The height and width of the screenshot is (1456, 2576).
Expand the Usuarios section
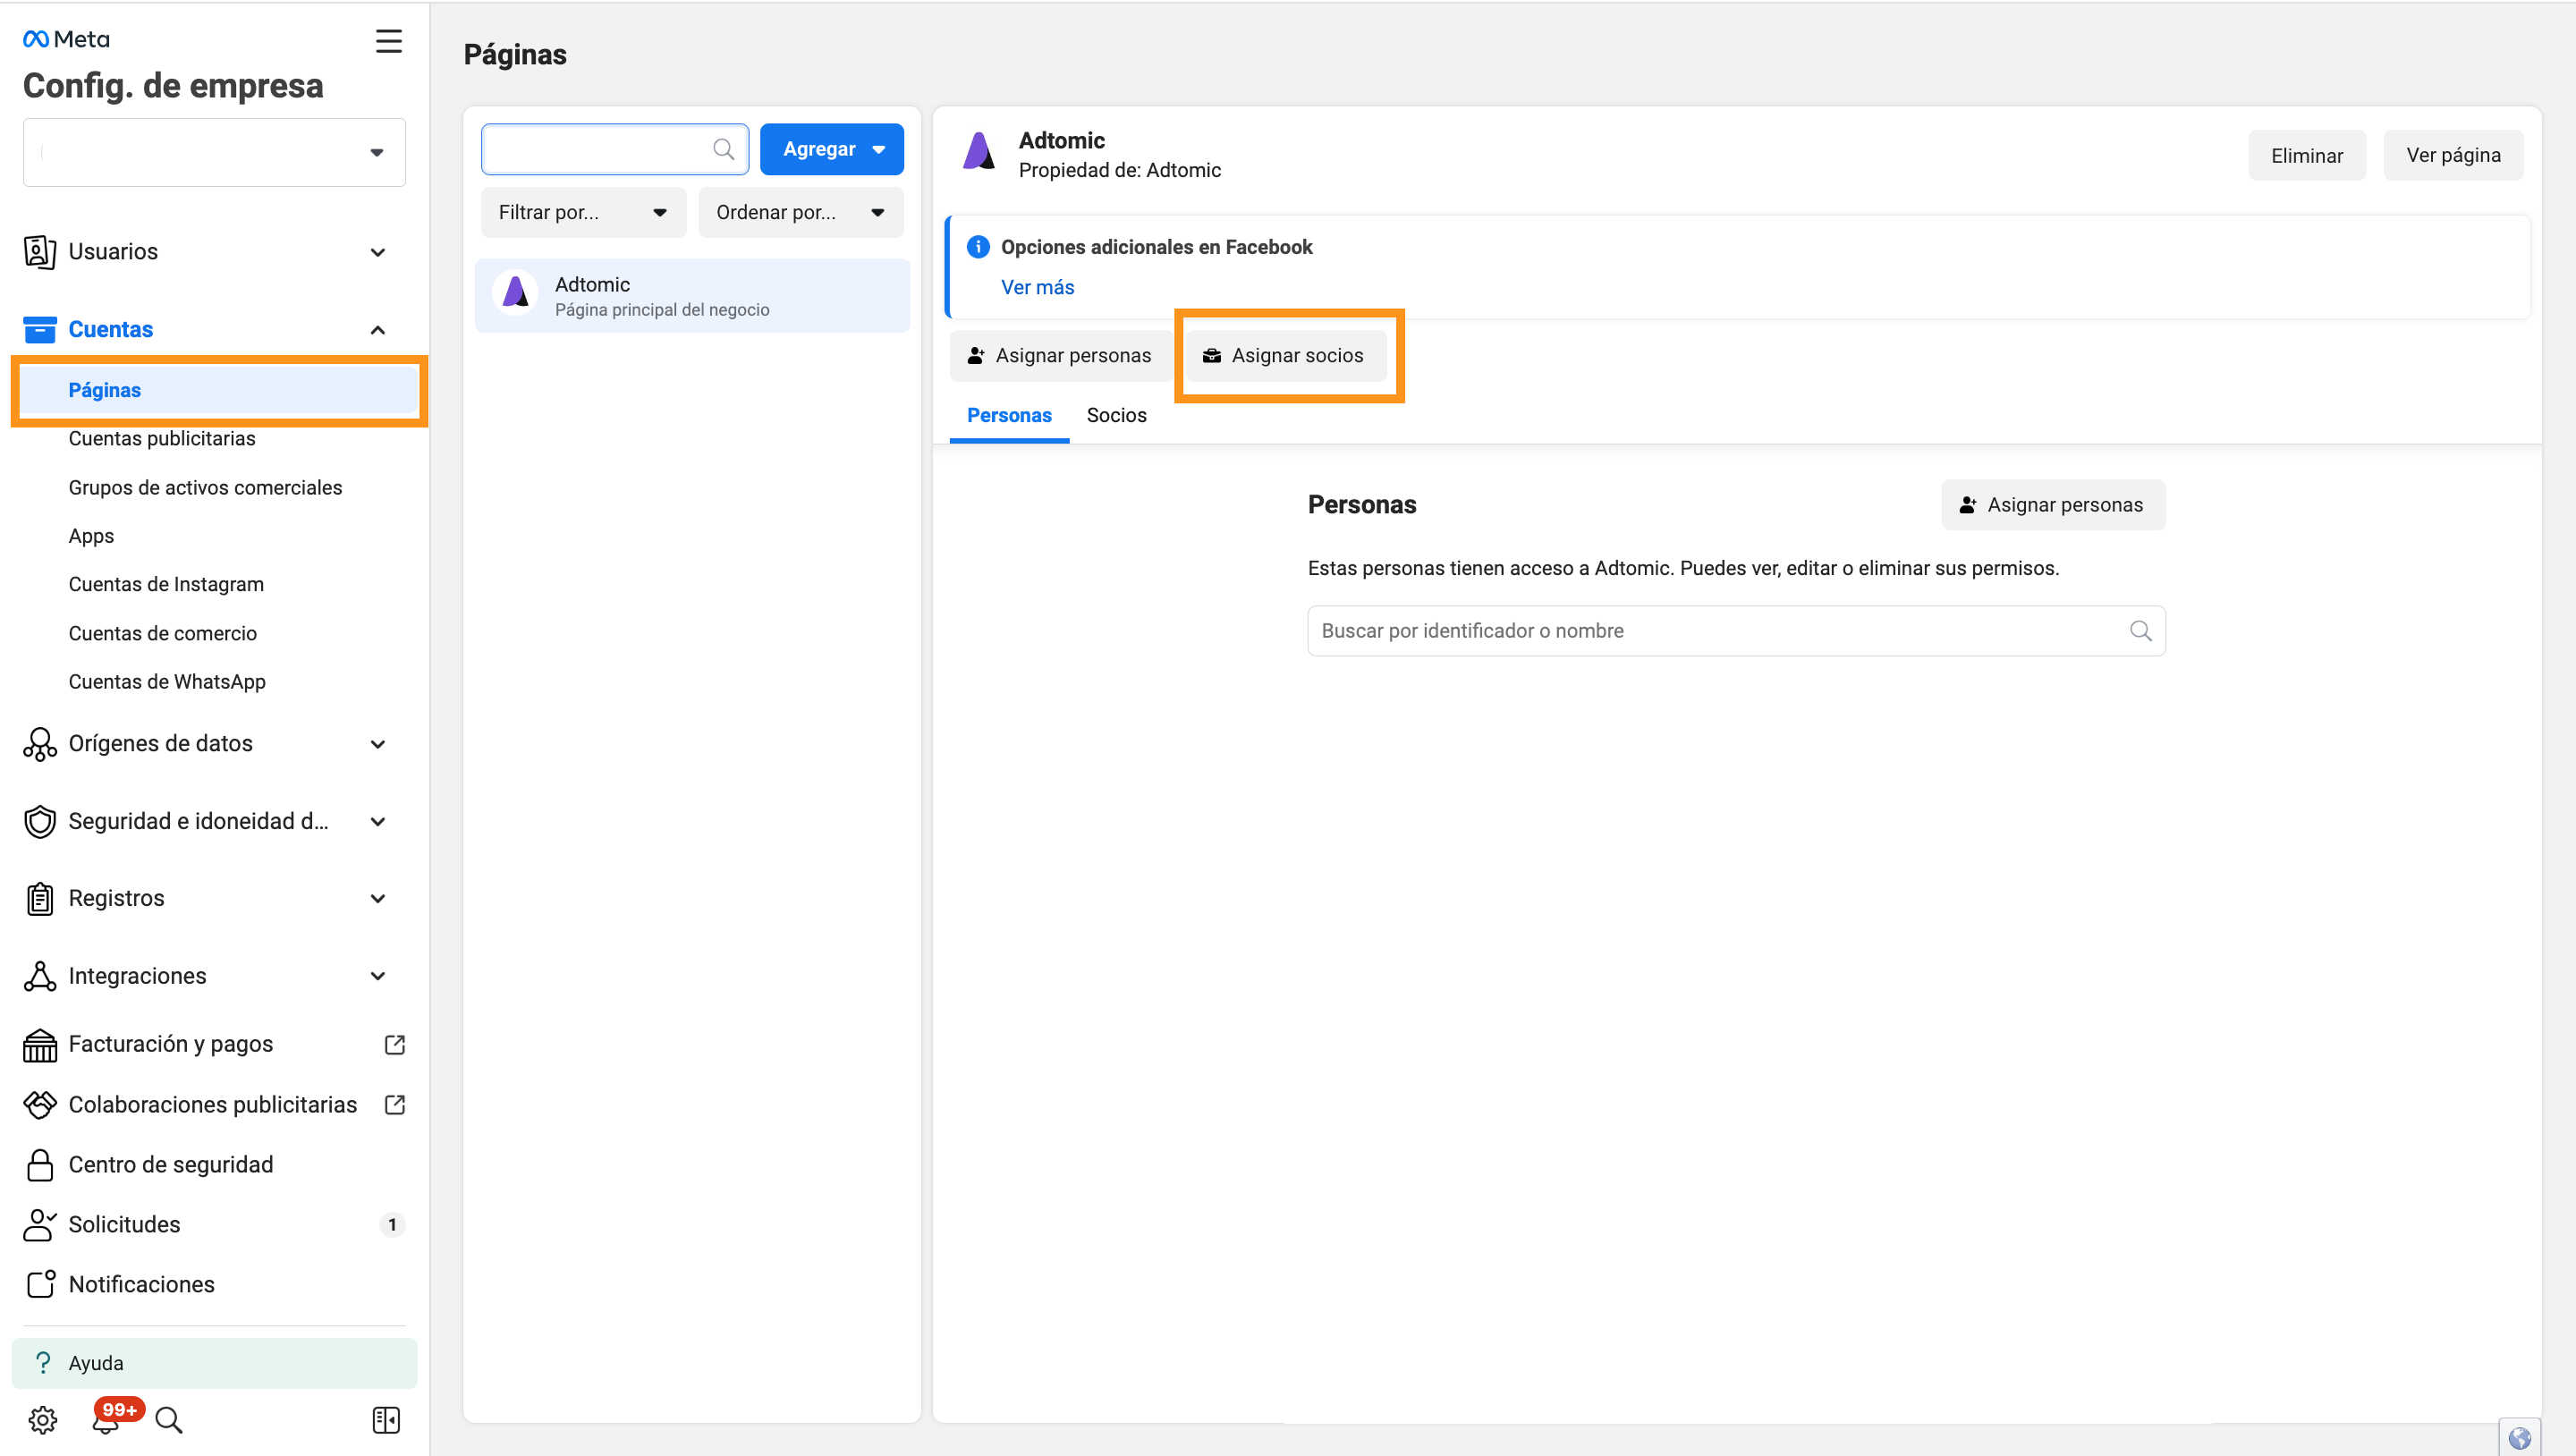(378, 252)
